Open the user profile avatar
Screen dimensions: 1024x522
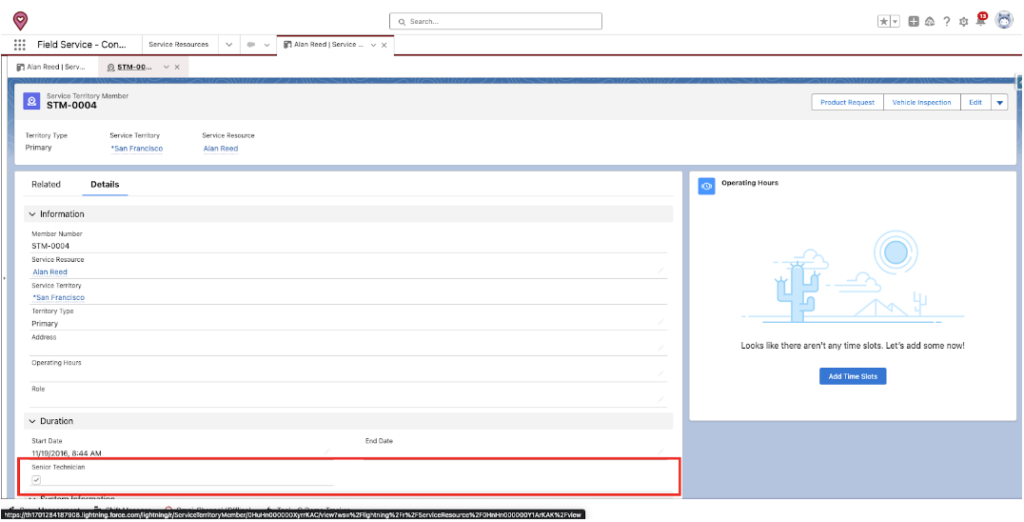pos(1004,20)
